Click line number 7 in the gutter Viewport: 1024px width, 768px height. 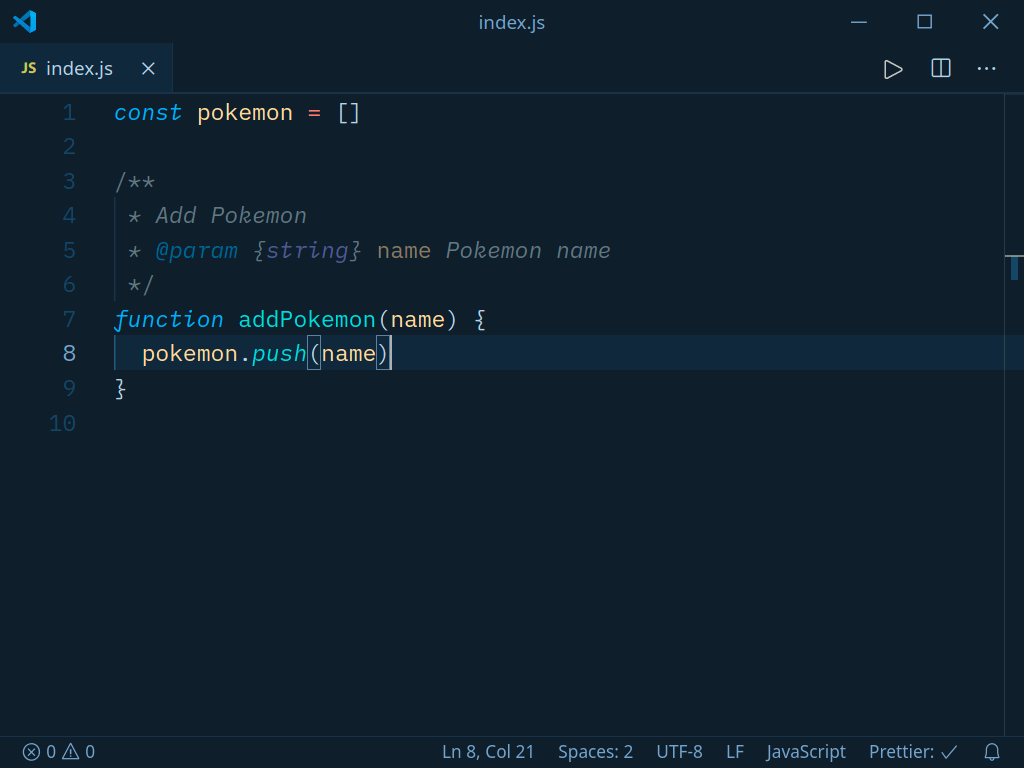coord(69,319)
